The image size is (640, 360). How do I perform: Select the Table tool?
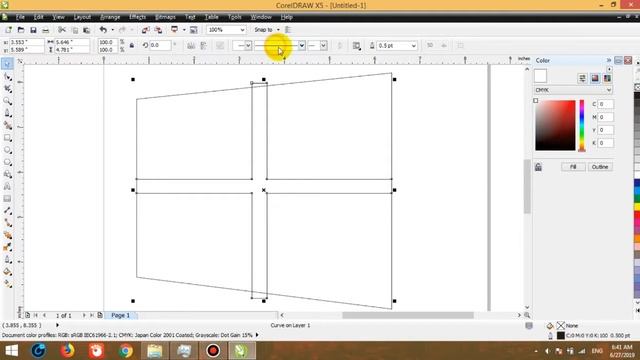tap(7, 199)
